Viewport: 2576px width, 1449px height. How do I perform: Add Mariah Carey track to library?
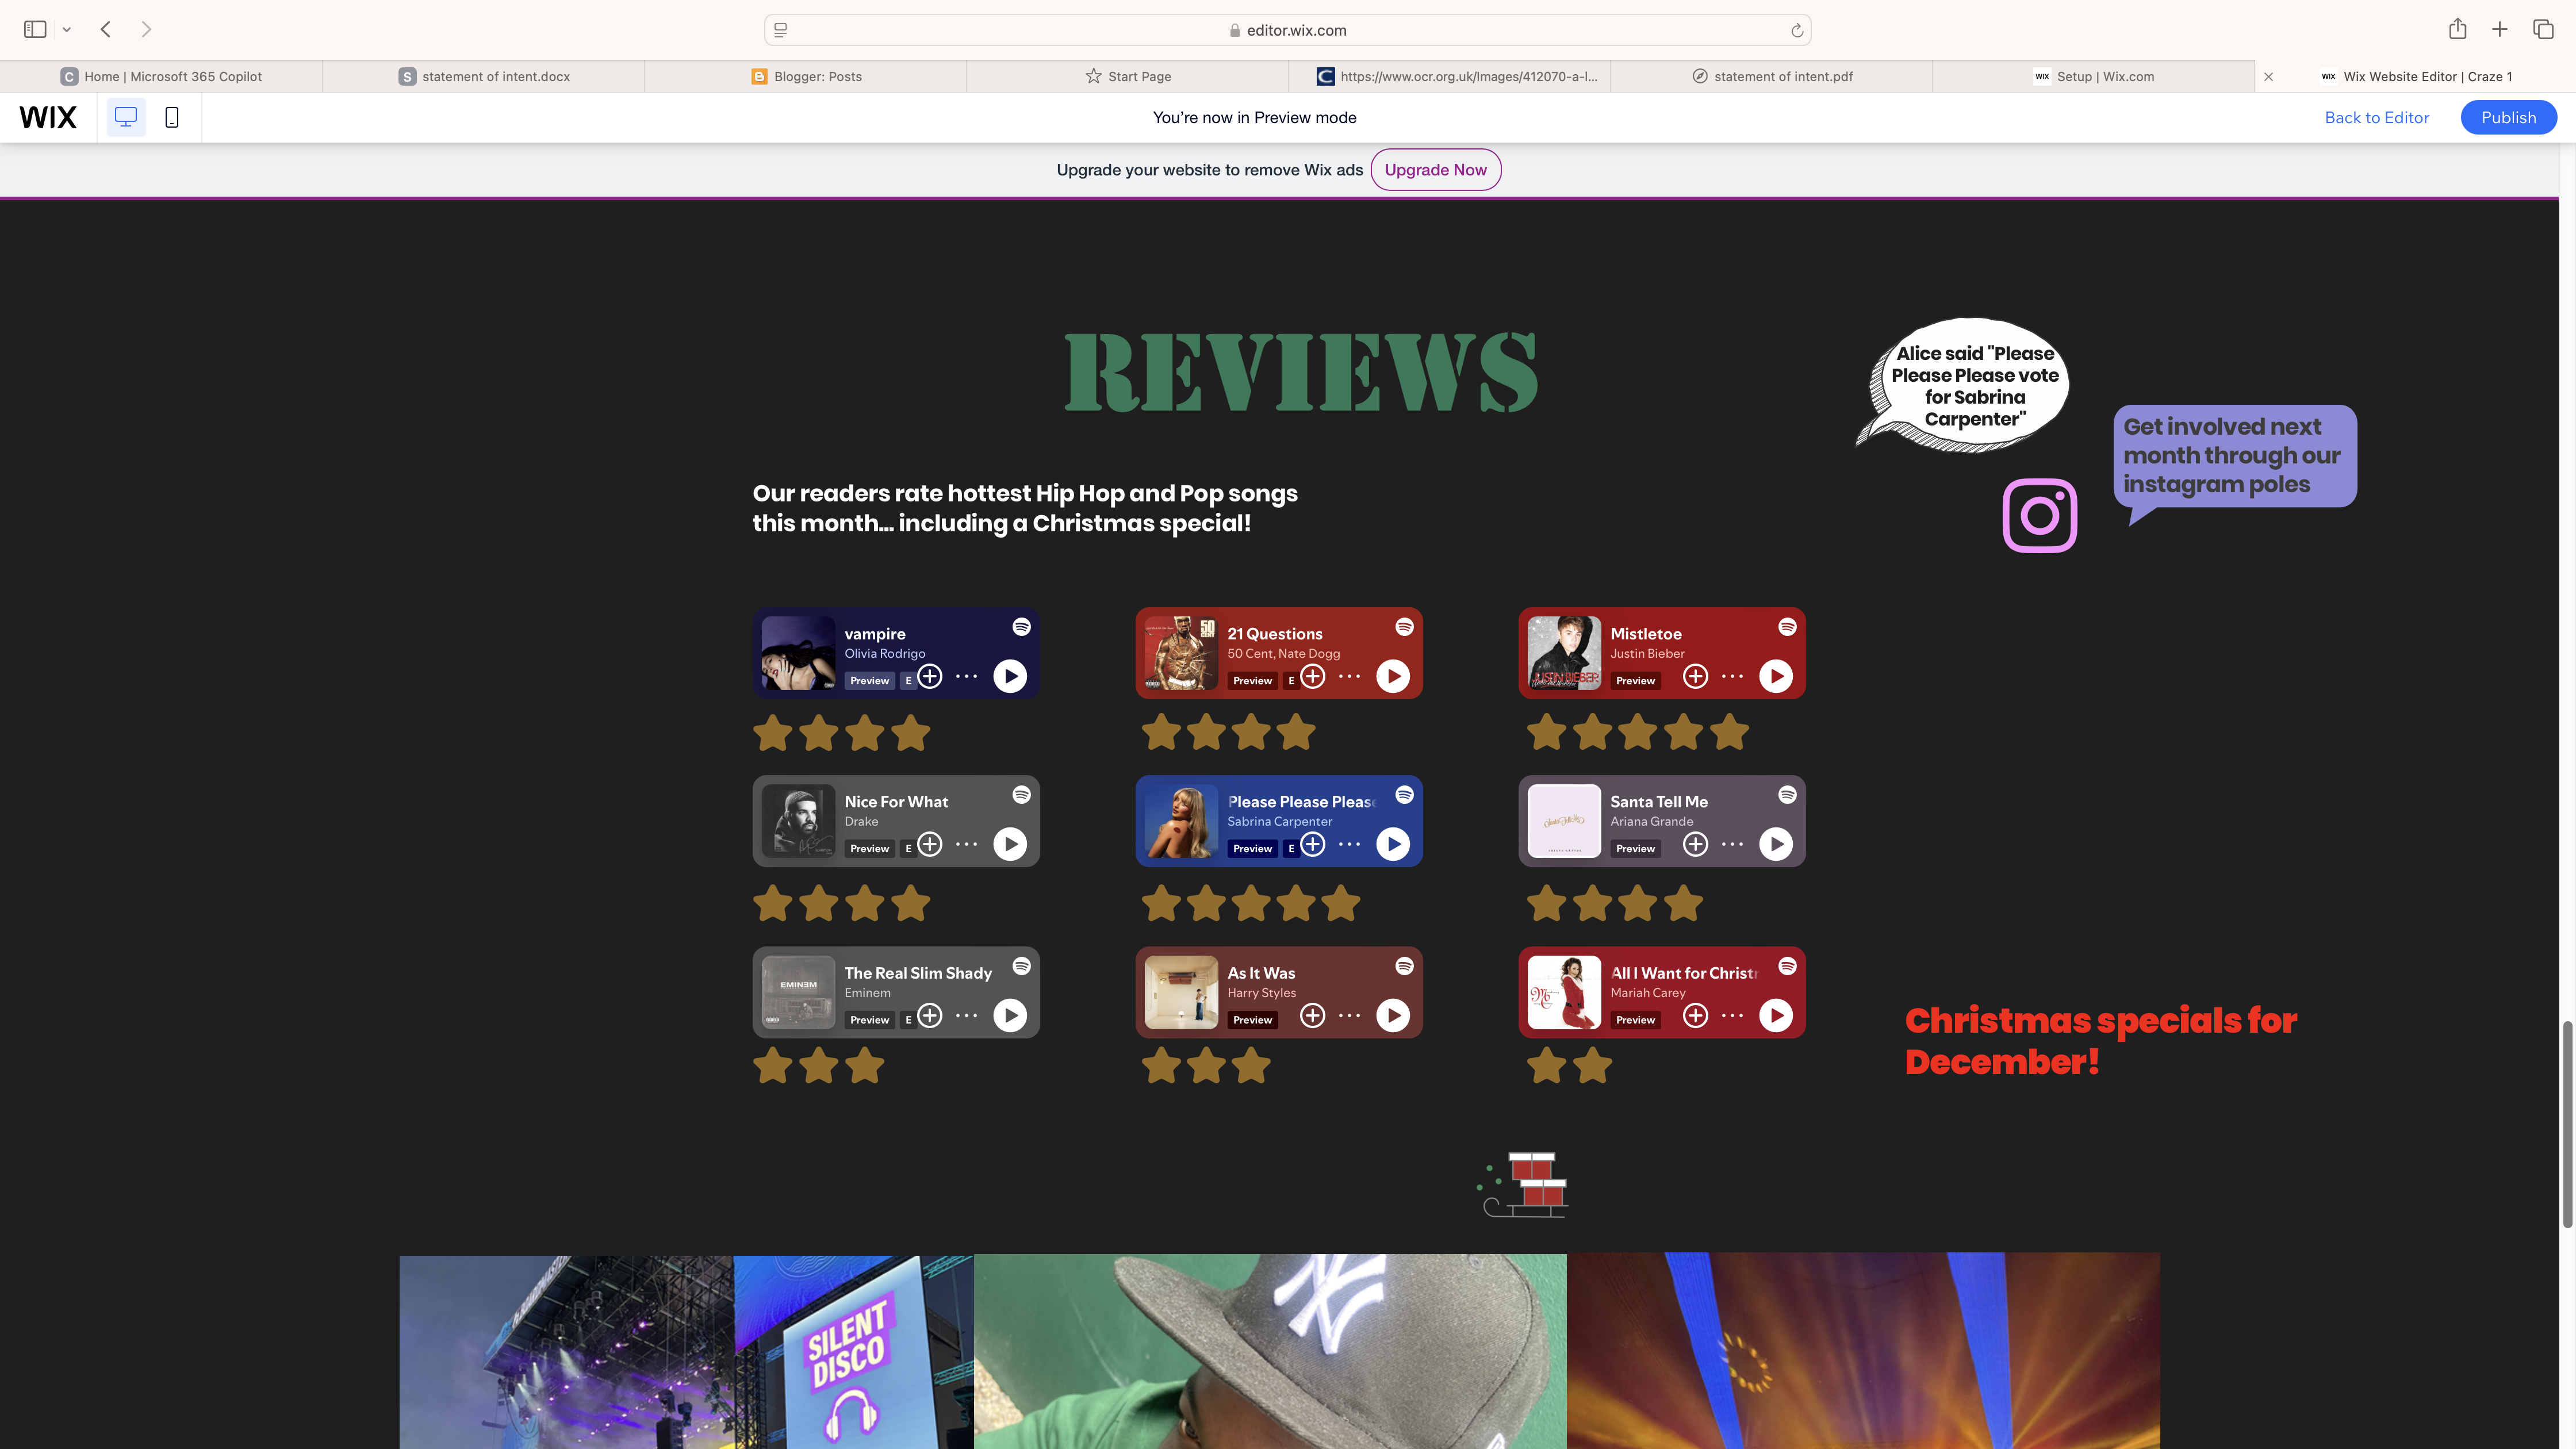[1696, 1015]
